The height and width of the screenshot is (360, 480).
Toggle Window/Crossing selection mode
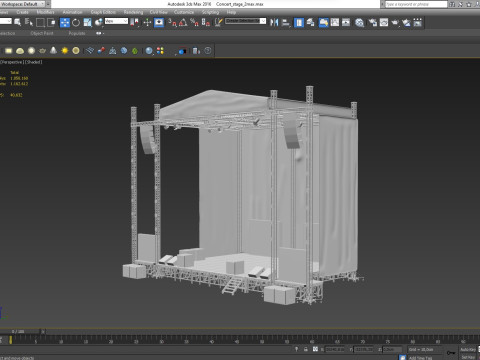(x=52, y=22)
